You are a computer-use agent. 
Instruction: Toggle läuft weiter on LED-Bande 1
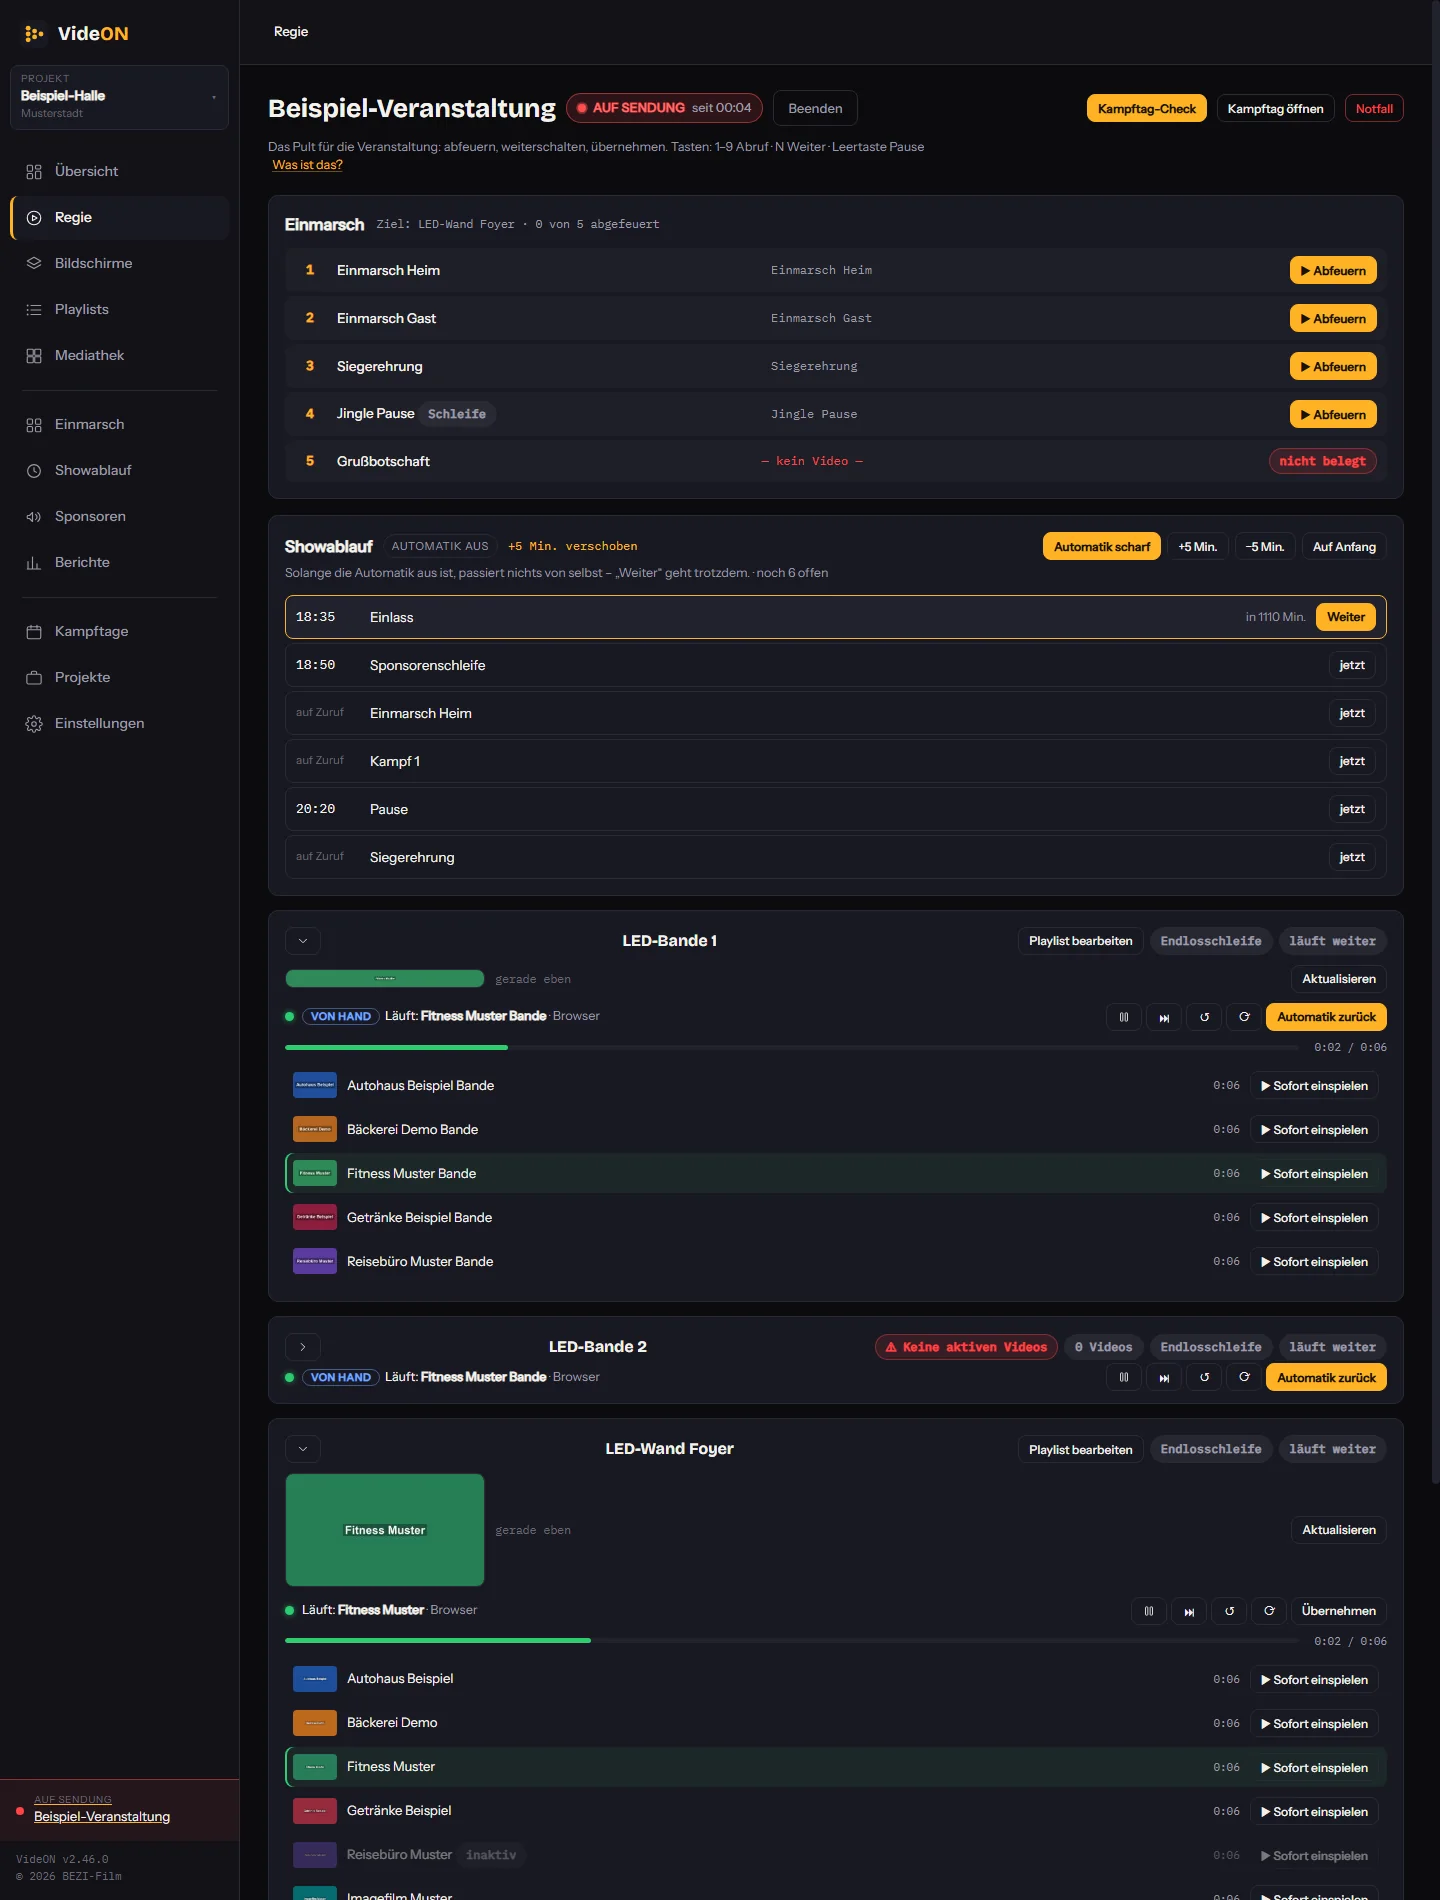pos(1332,941)
